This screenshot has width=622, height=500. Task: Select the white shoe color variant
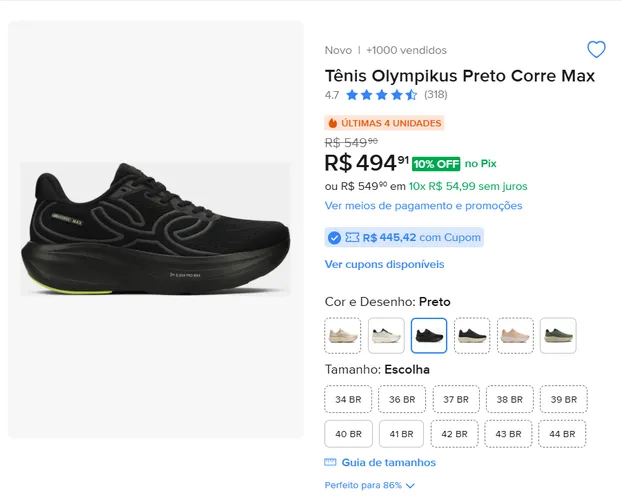386,336
